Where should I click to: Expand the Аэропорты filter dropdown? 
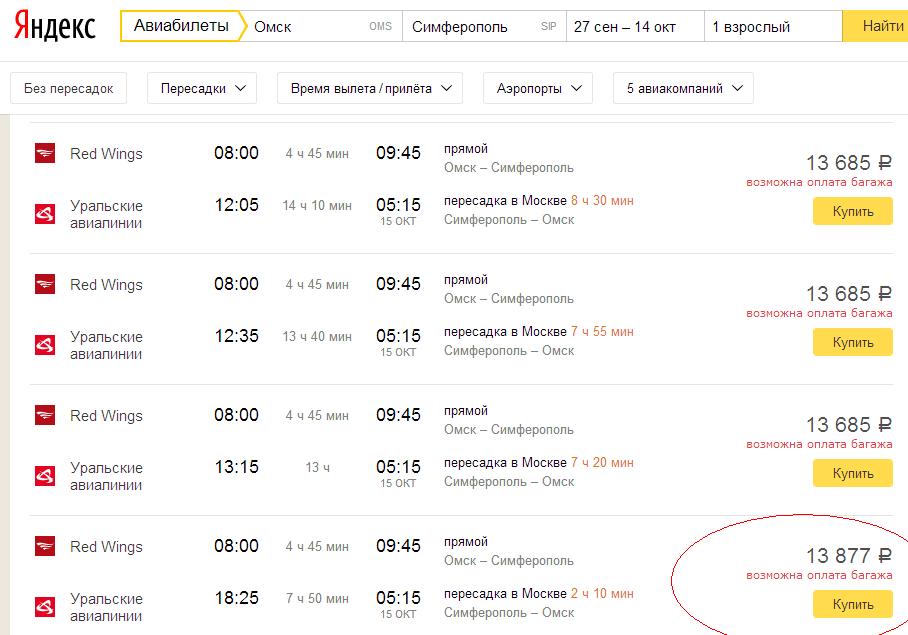(x=538, y=88)
